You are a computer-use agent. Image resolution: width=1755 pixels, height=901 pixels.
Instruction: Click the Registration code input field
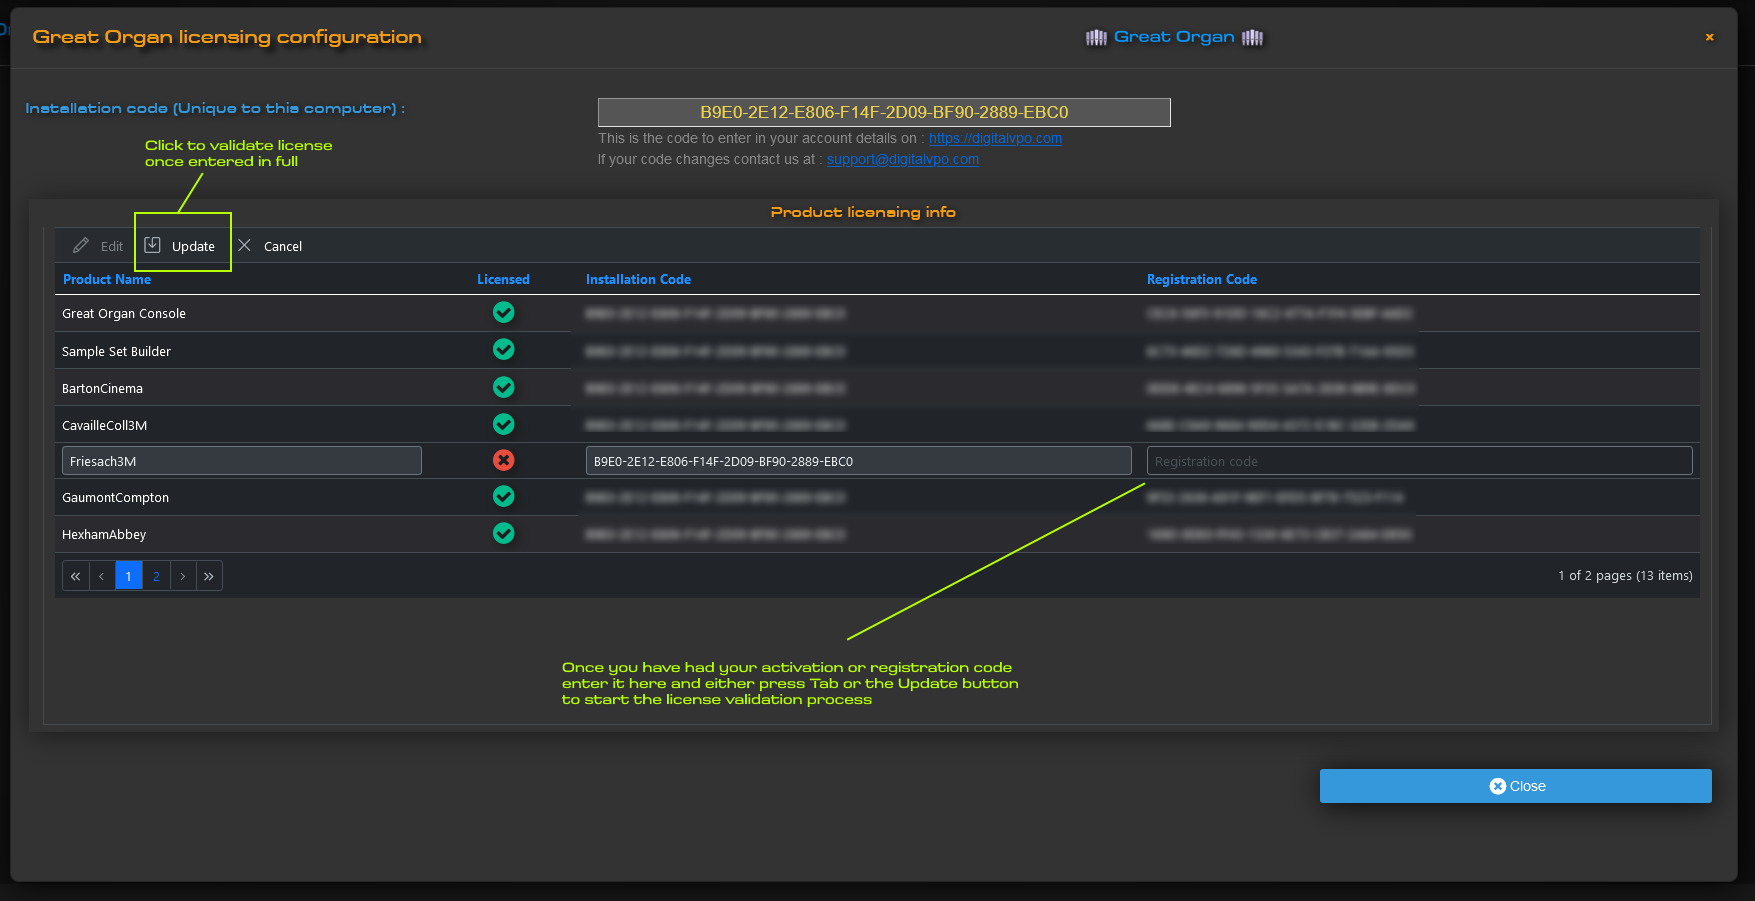click(x=1419, y=461)
